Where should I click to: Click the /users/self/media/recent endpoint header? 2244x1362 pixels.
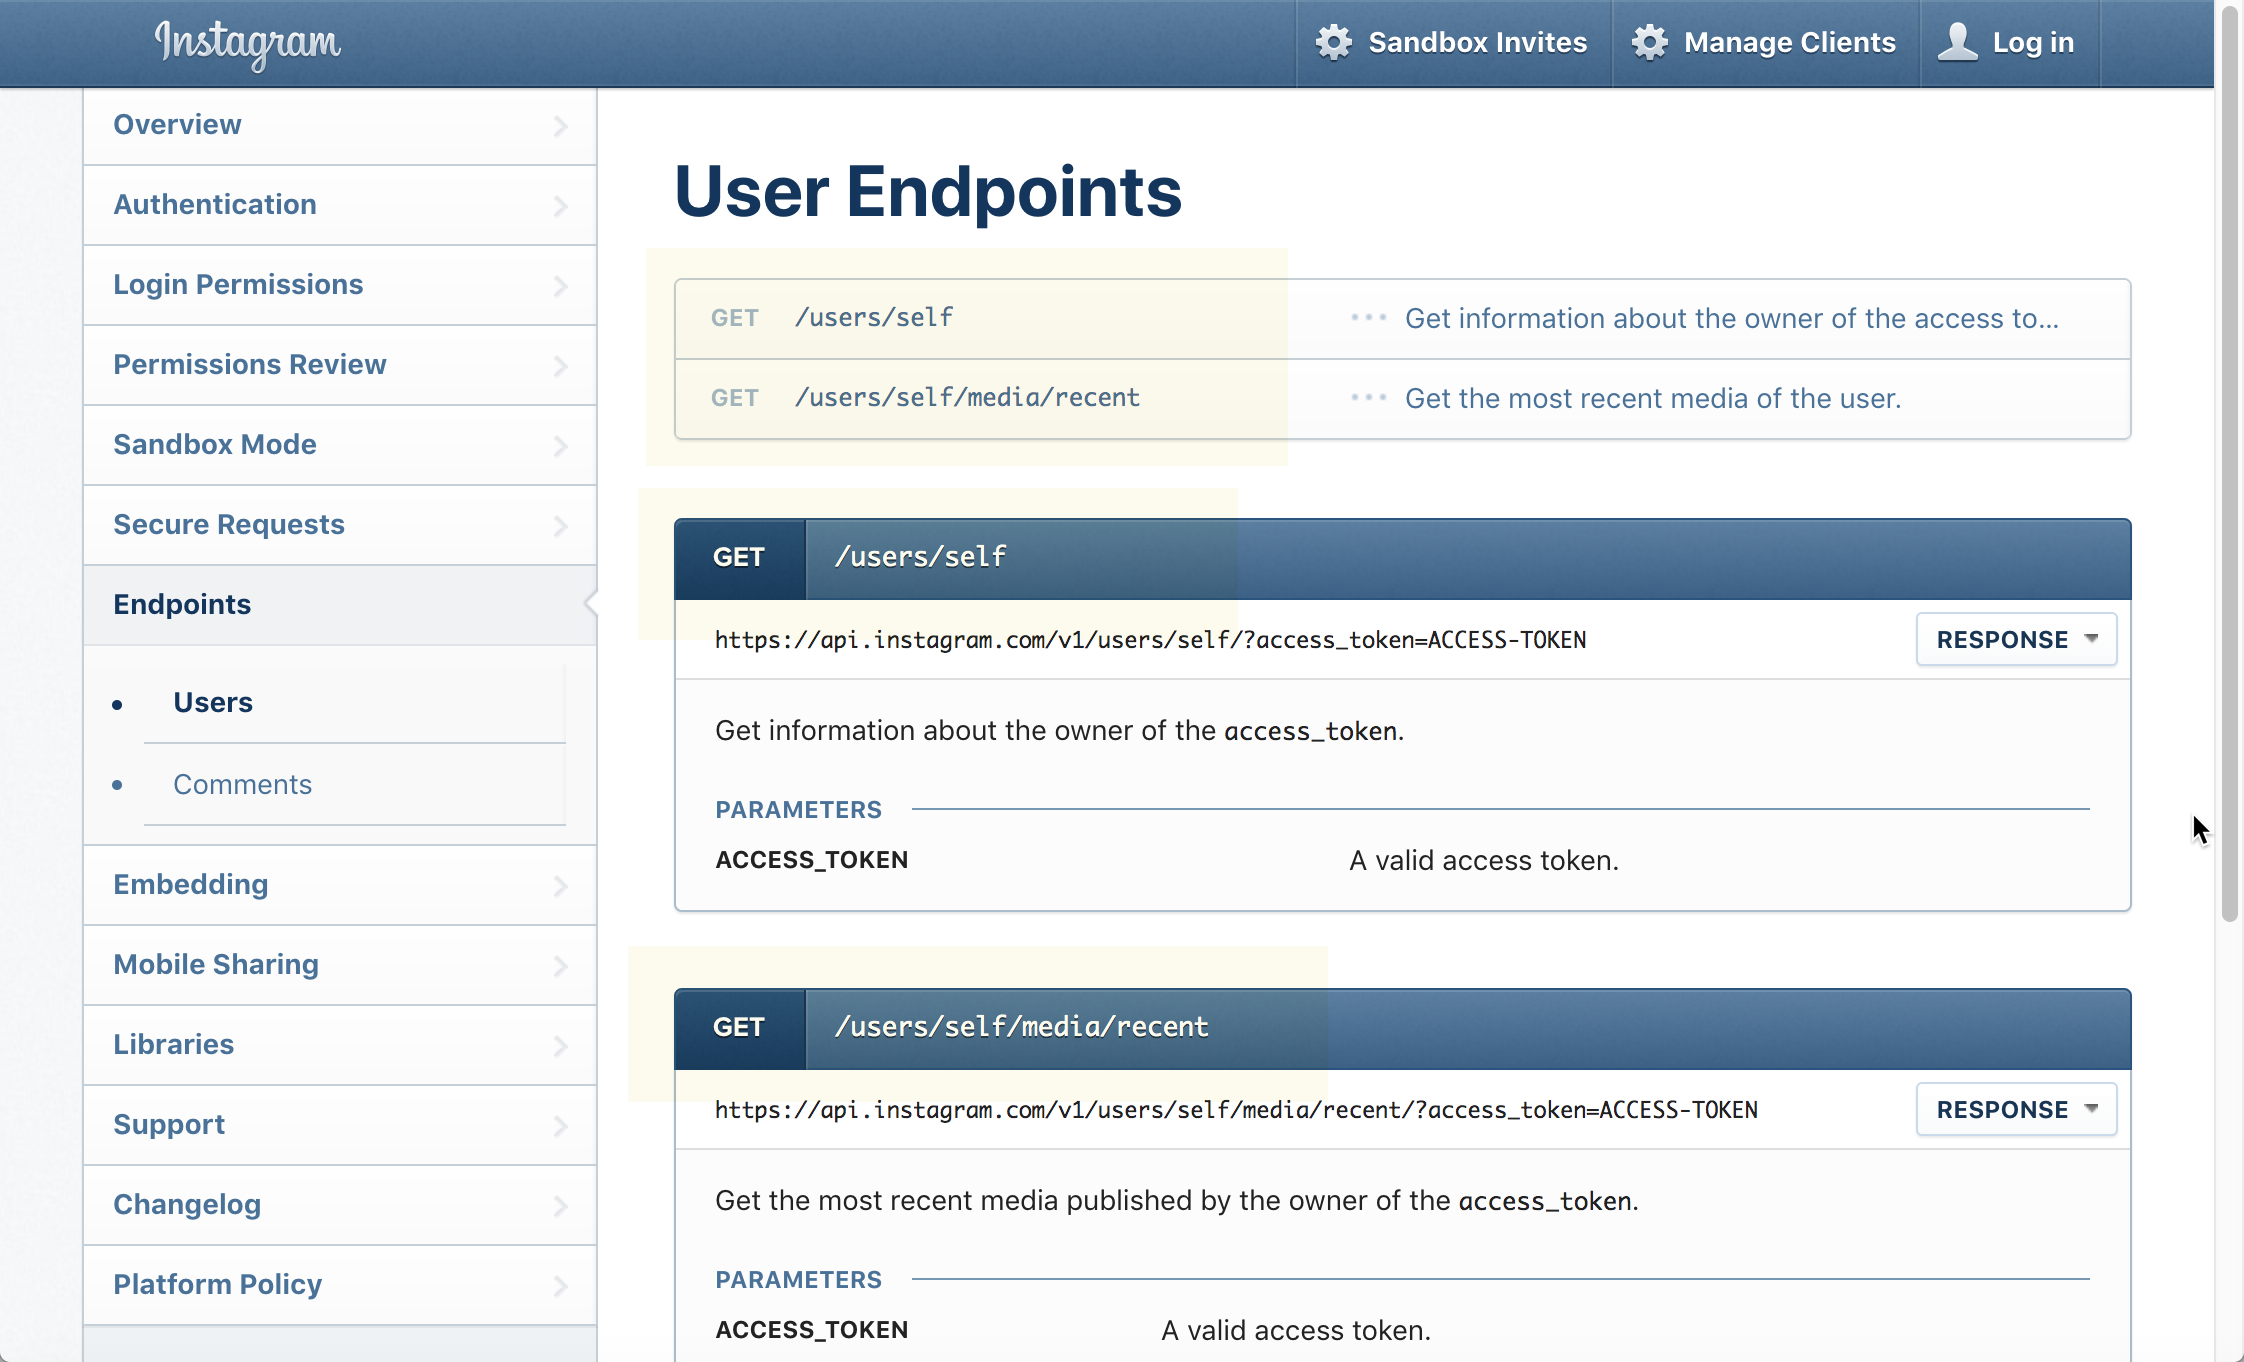coord(1403,1028)
